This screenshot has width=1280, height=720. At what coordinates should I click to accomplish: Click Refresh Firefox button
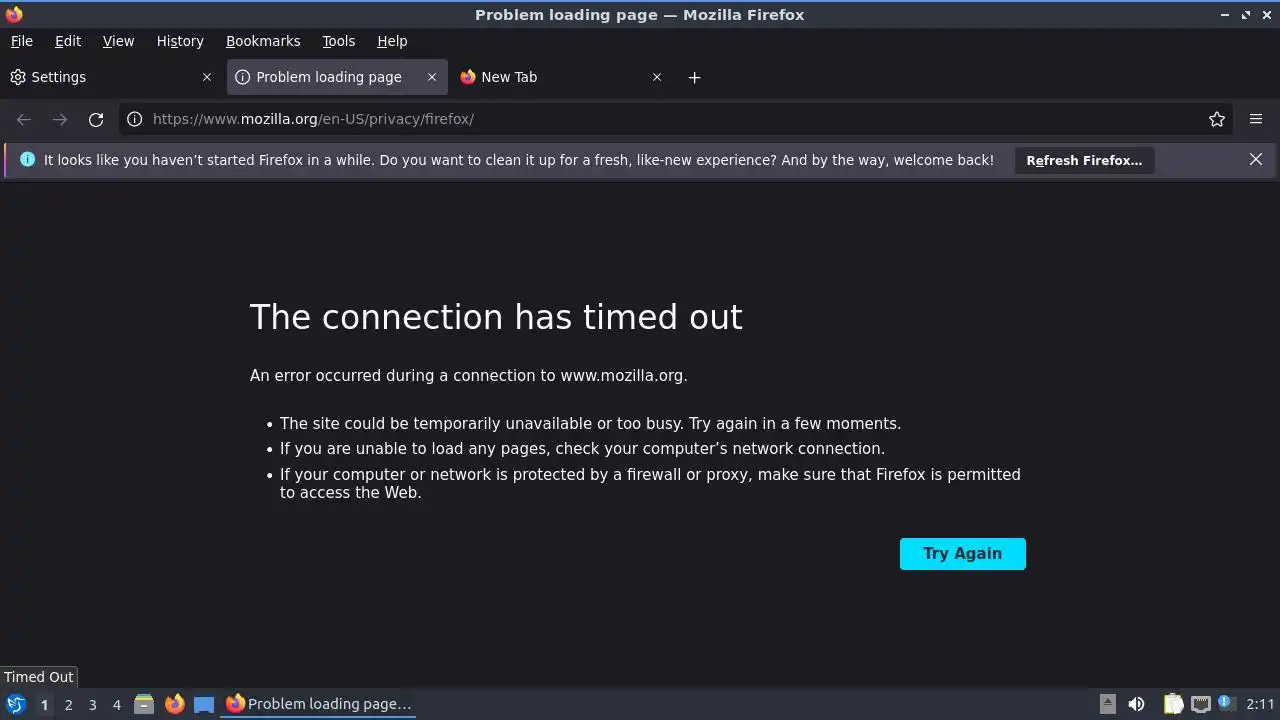coord(1084,160)
